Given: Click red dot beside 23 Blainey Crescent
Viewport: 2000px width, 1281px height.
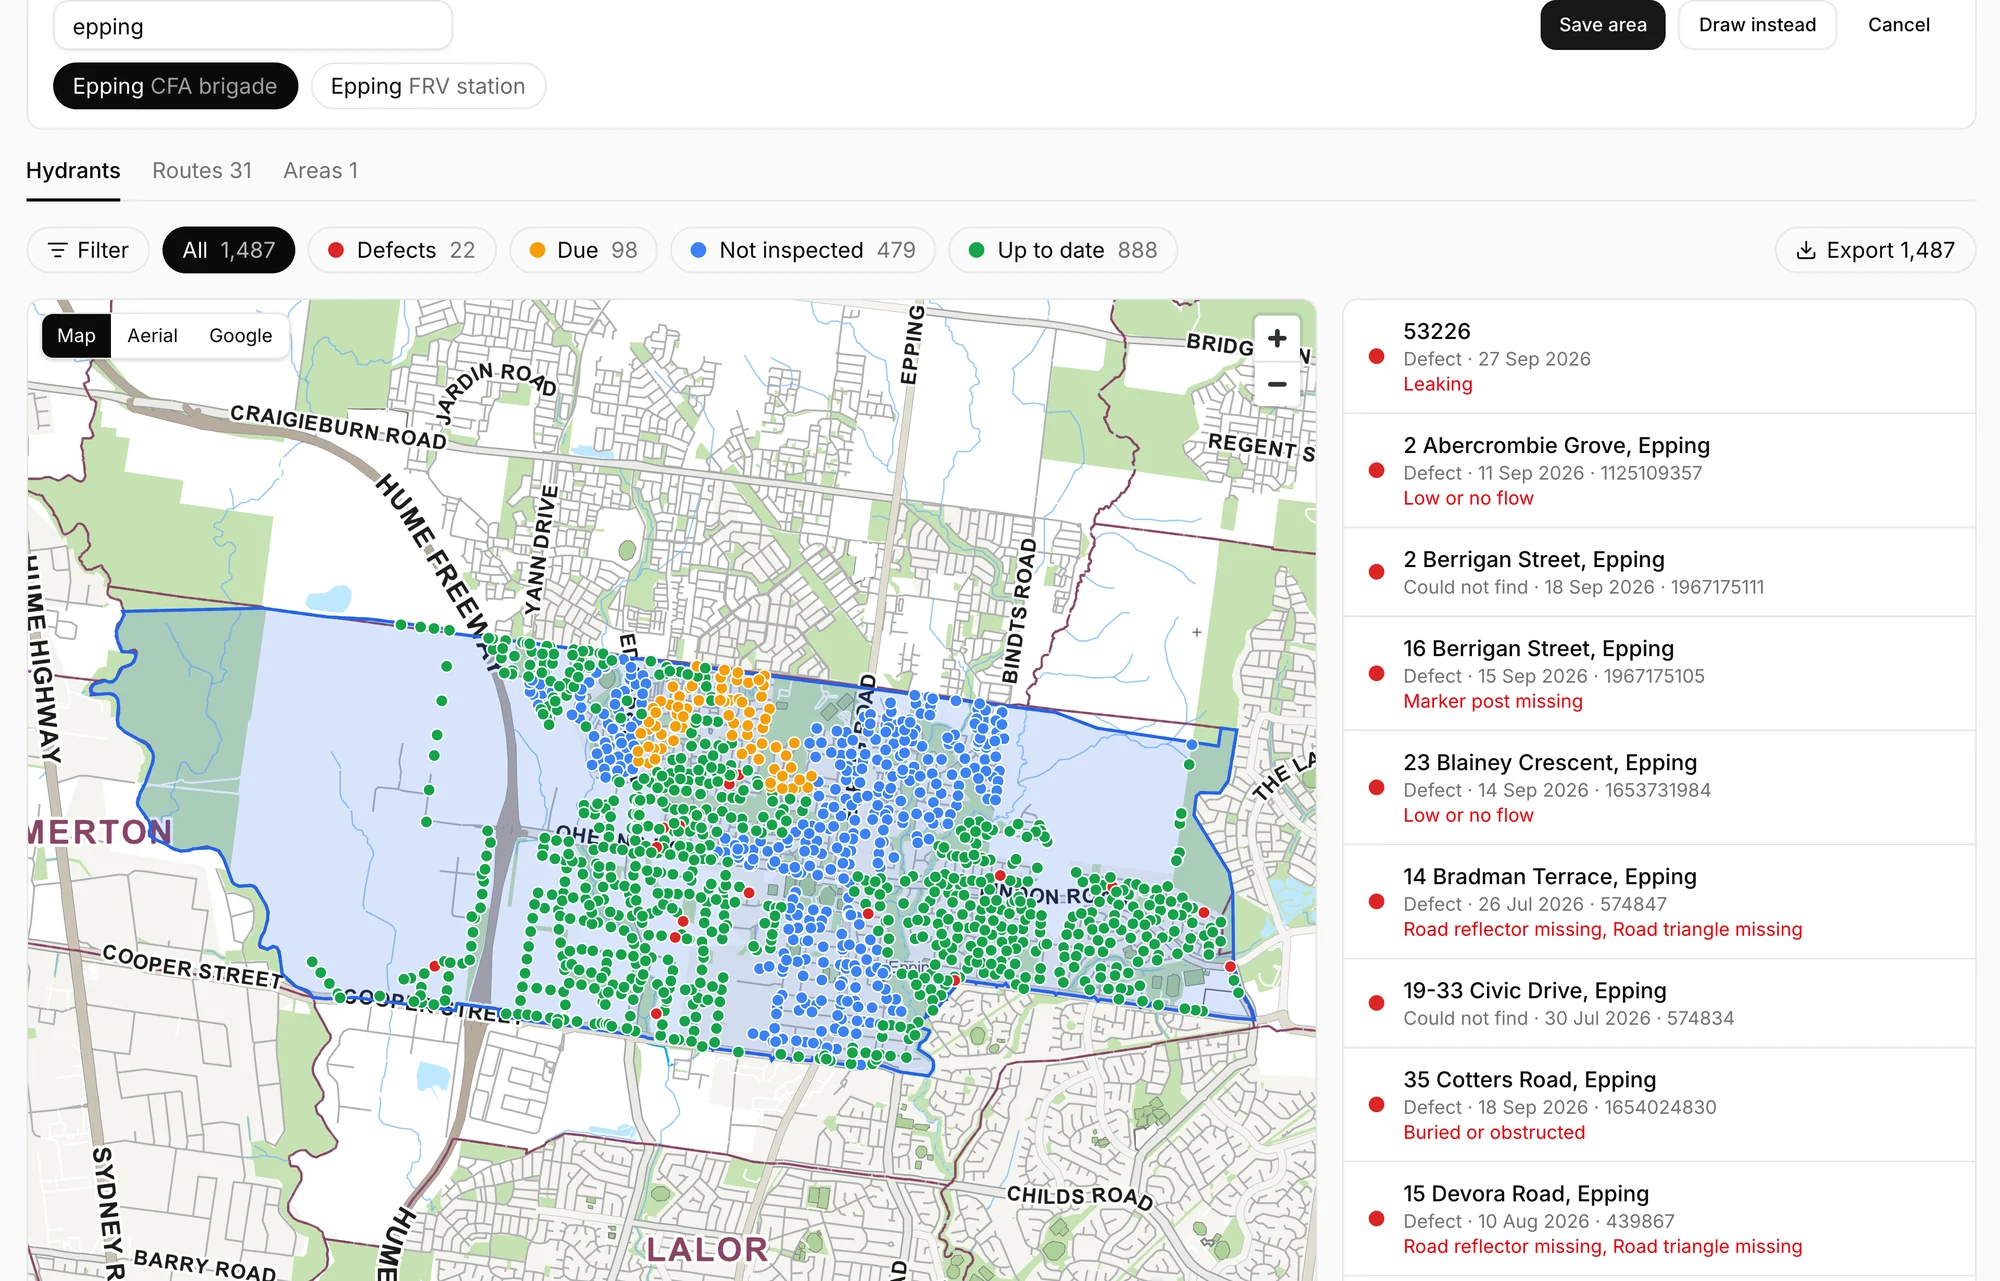Looking at the screenshot, I should coord(1377,787).
